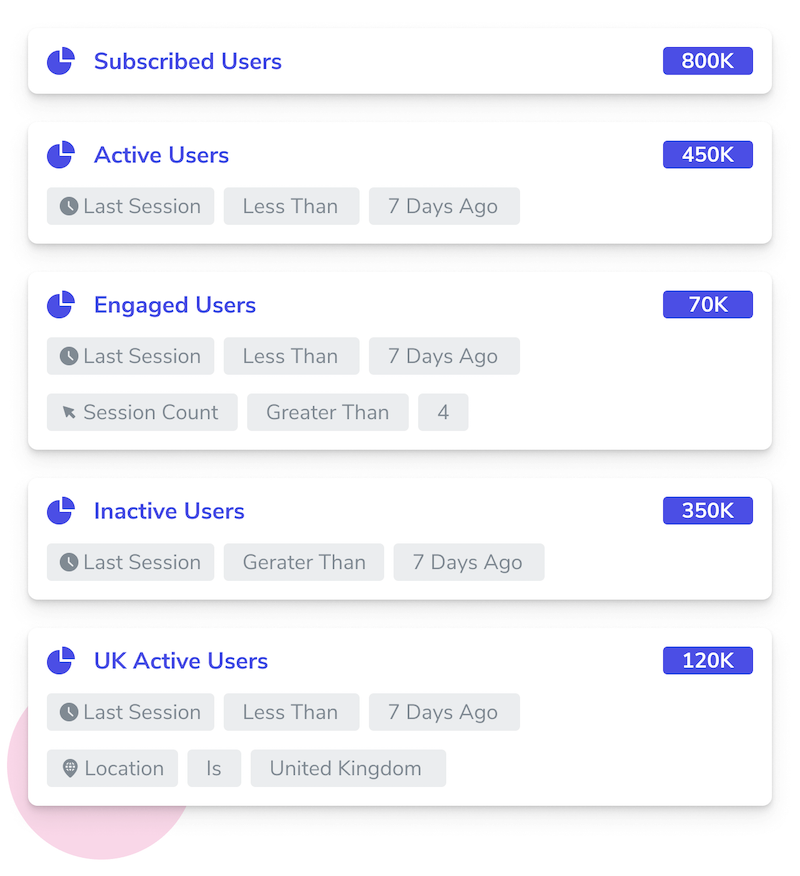This screenshot has width=800, height=876.
Task: Choose the United Kingdom location value
Action: (x=348, y=768)
